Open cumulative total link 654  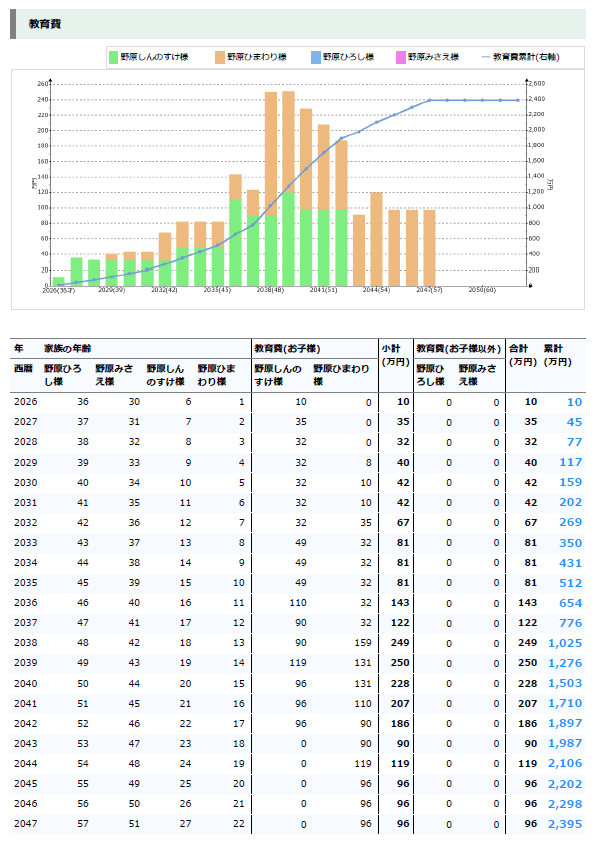pos(570,603)
